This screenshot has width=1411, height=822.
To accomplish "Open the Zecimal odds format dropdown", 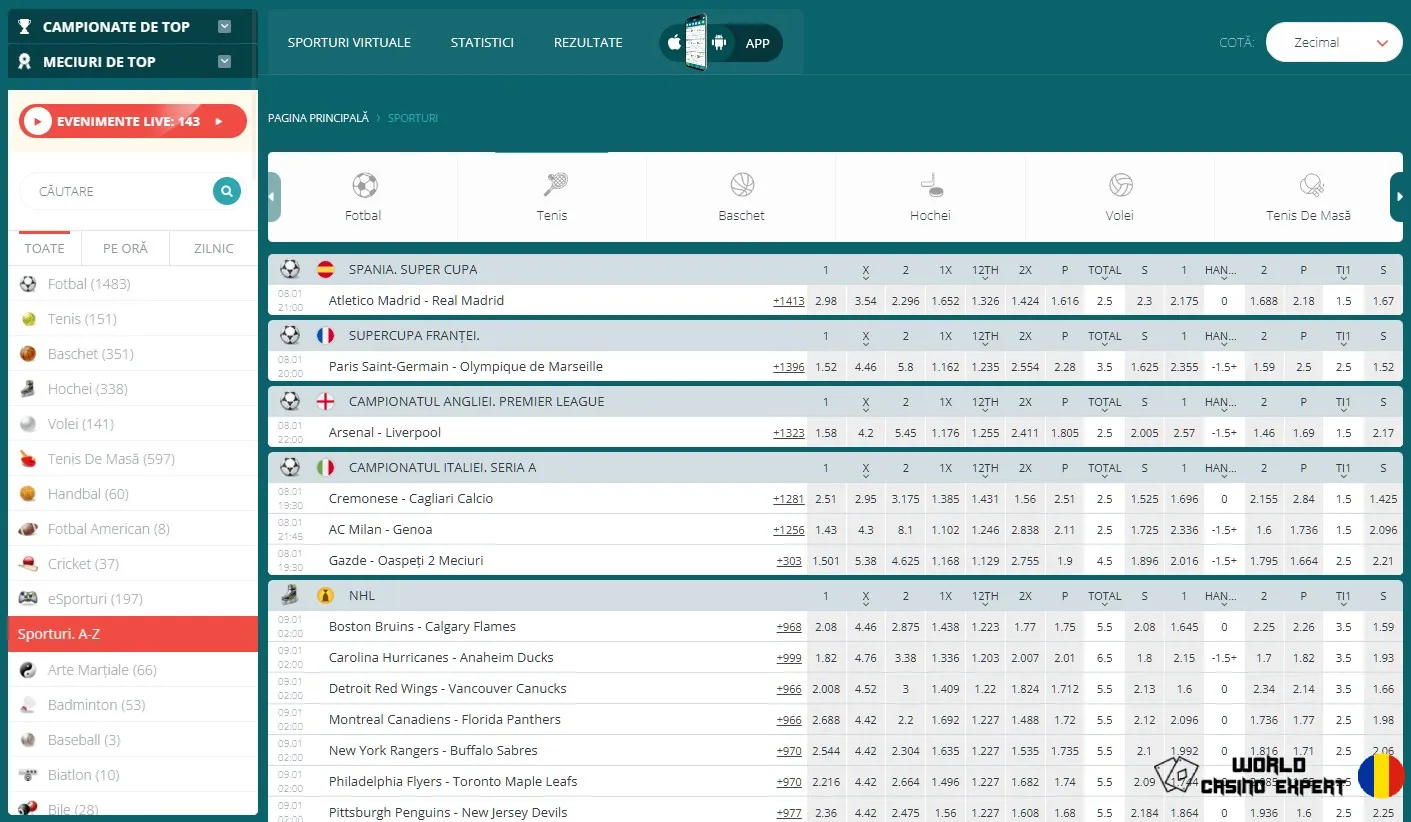I will point(1334,42).
